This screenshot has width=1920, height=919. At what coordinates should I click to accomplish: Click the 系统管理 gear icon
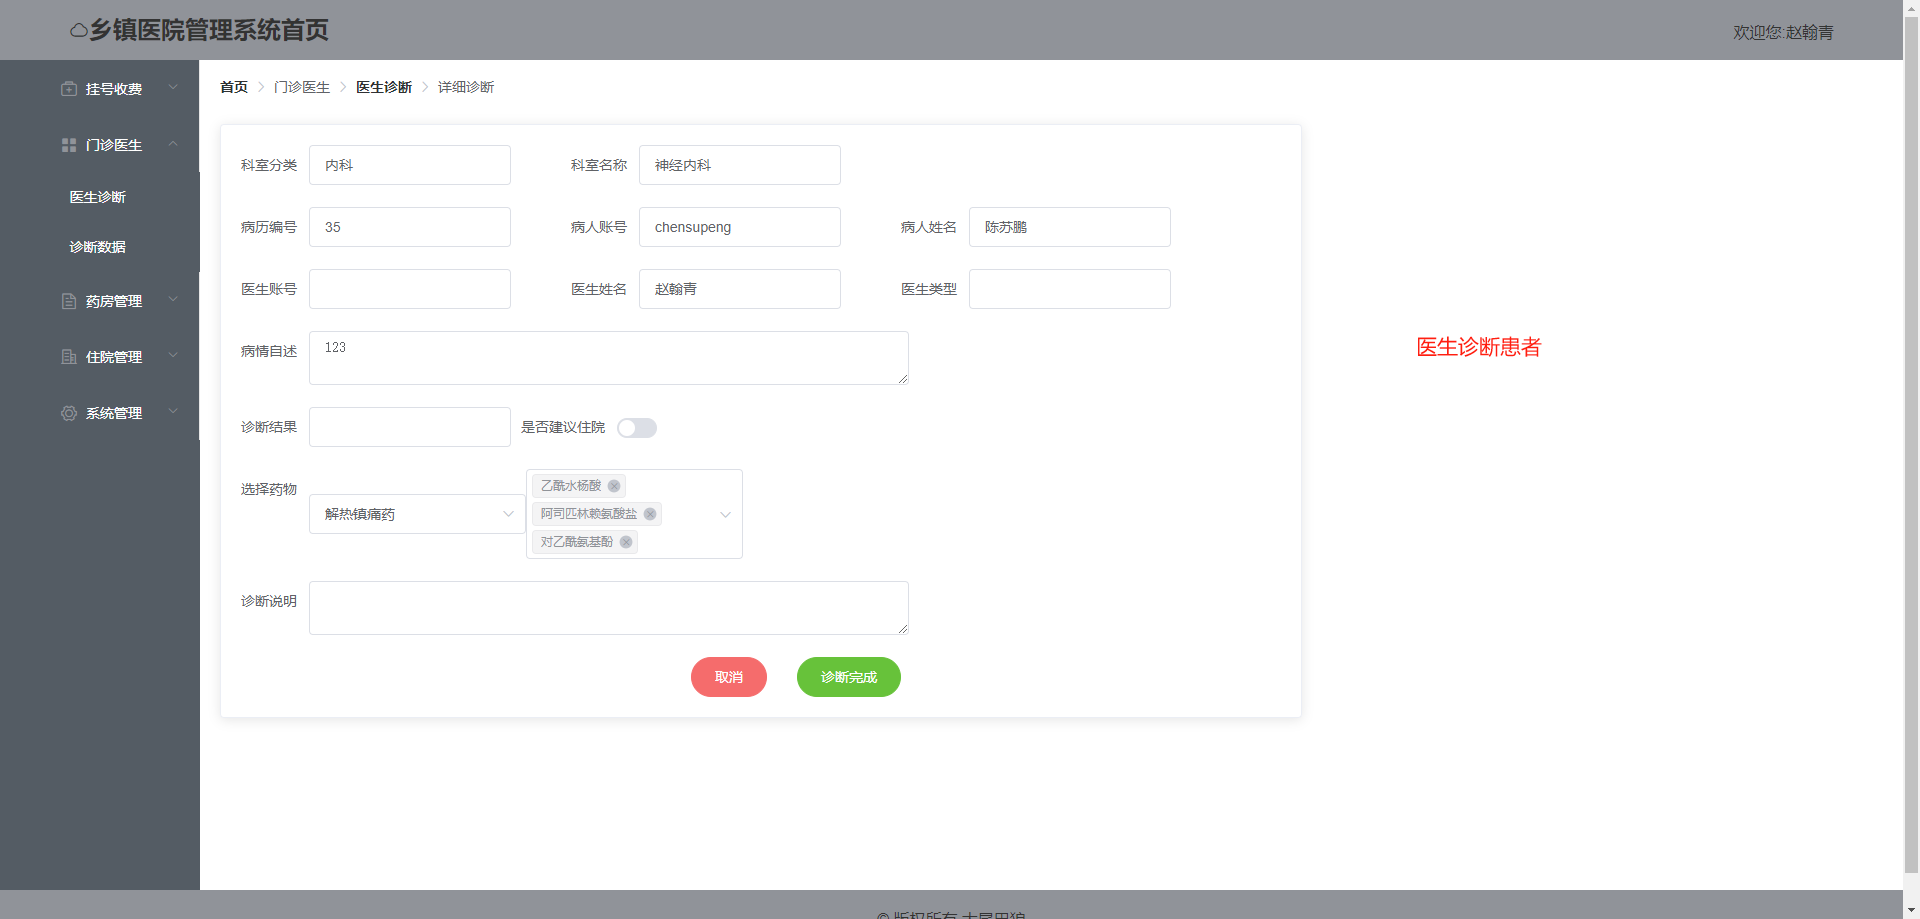point(69,413)
